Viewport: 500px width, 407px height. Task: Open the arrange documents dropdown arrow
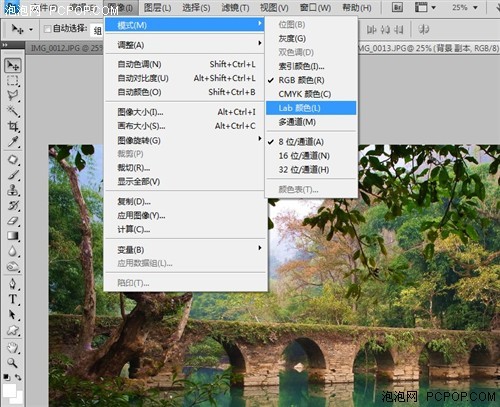433,7
